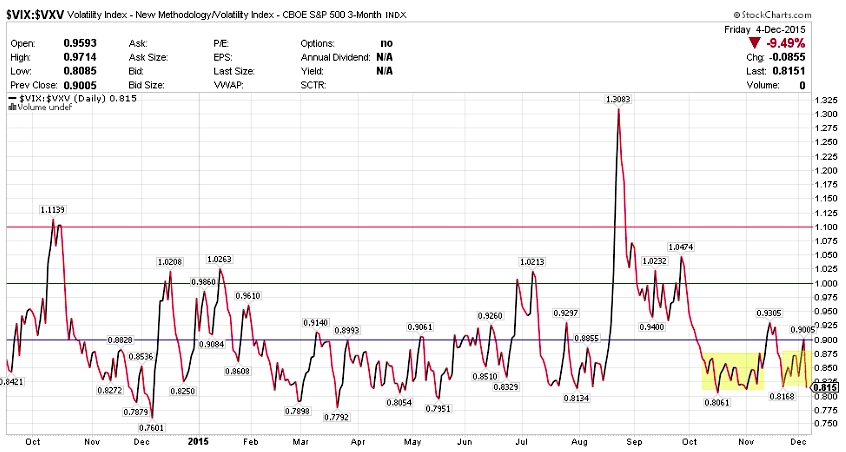
Task: Click the Open value 0.9593
Action: pos(80,43)
